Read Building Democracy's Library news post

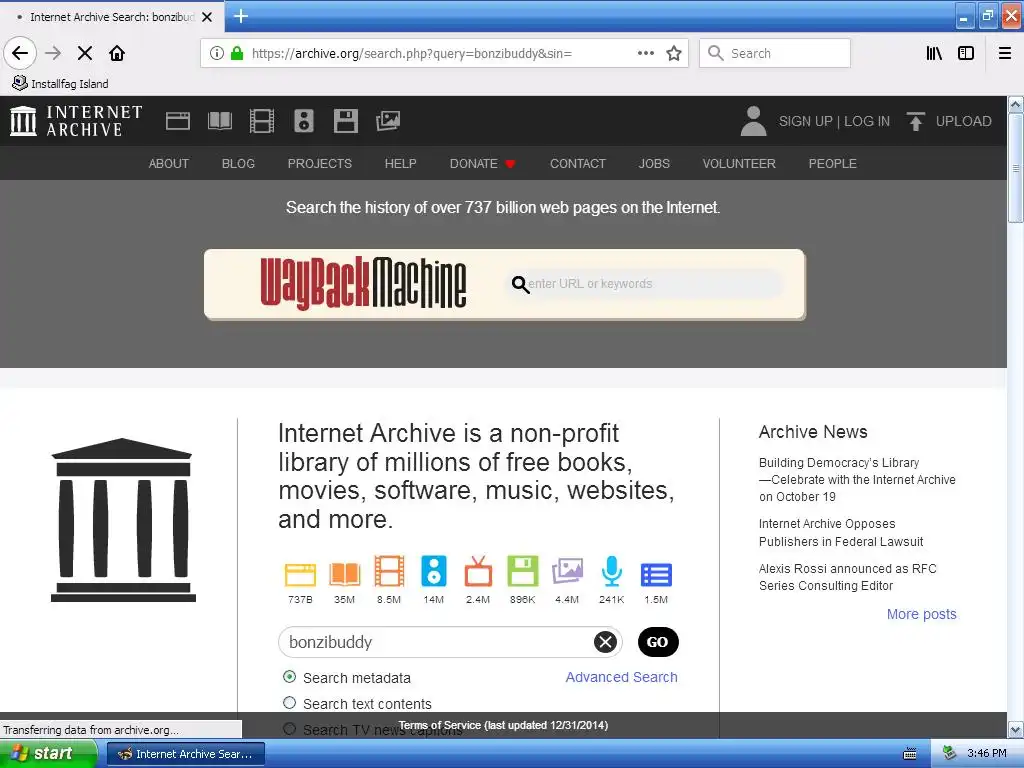(x=857, y=479)
